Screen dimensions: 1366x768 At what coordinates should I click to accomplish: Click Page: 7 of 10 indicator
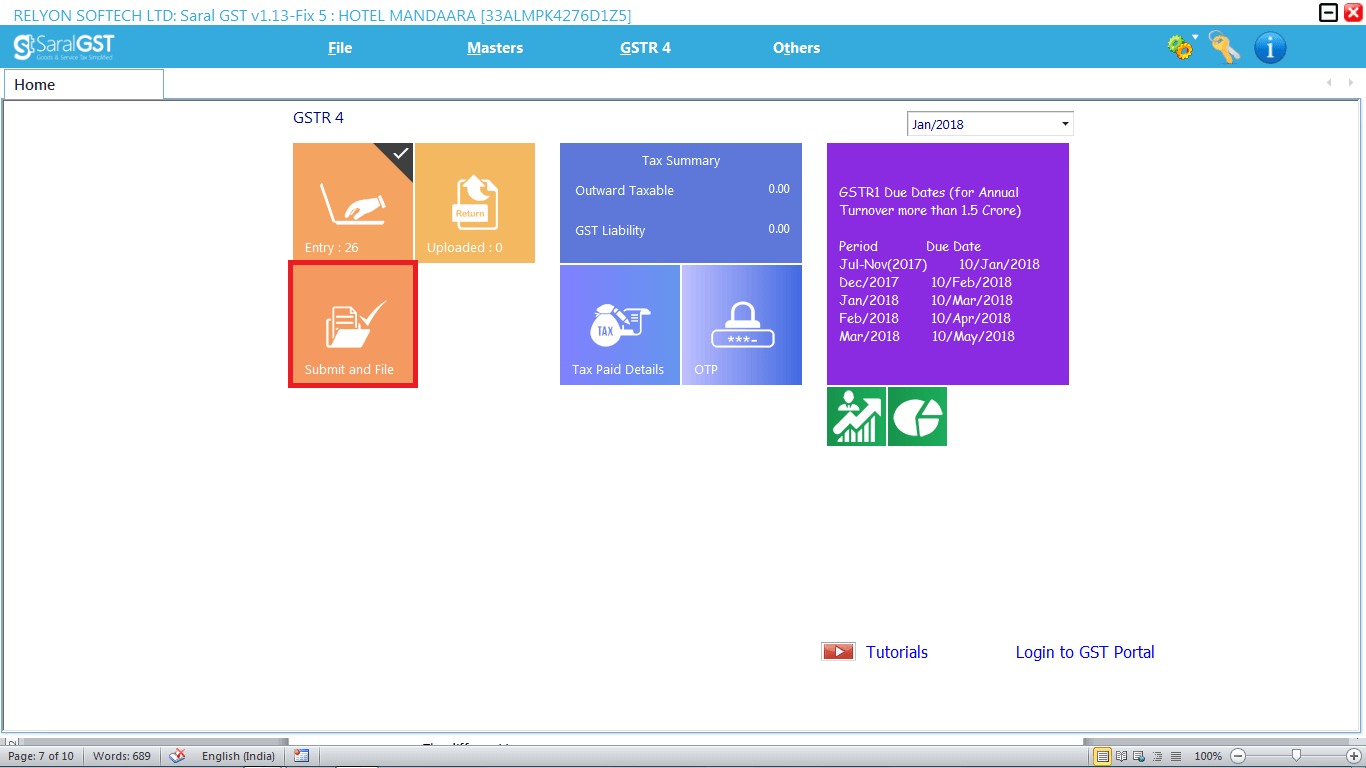(x=41, y=756)
